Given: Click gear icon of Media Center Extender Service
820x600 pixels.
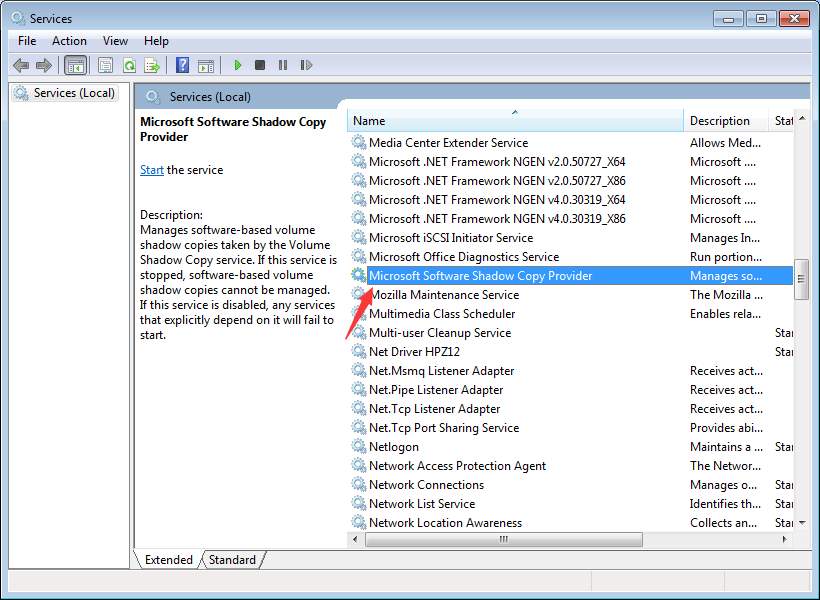Looking at the screenshot, I should [358, 142].
